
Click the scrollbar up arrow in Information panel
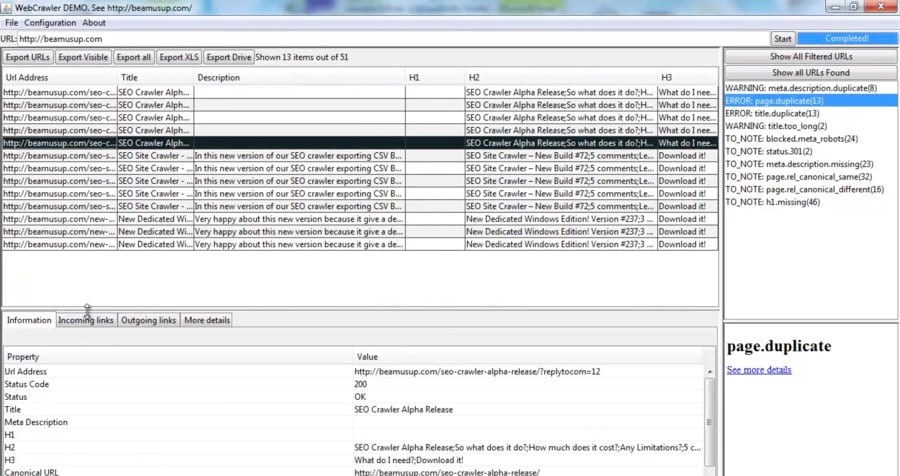point(709,372)
